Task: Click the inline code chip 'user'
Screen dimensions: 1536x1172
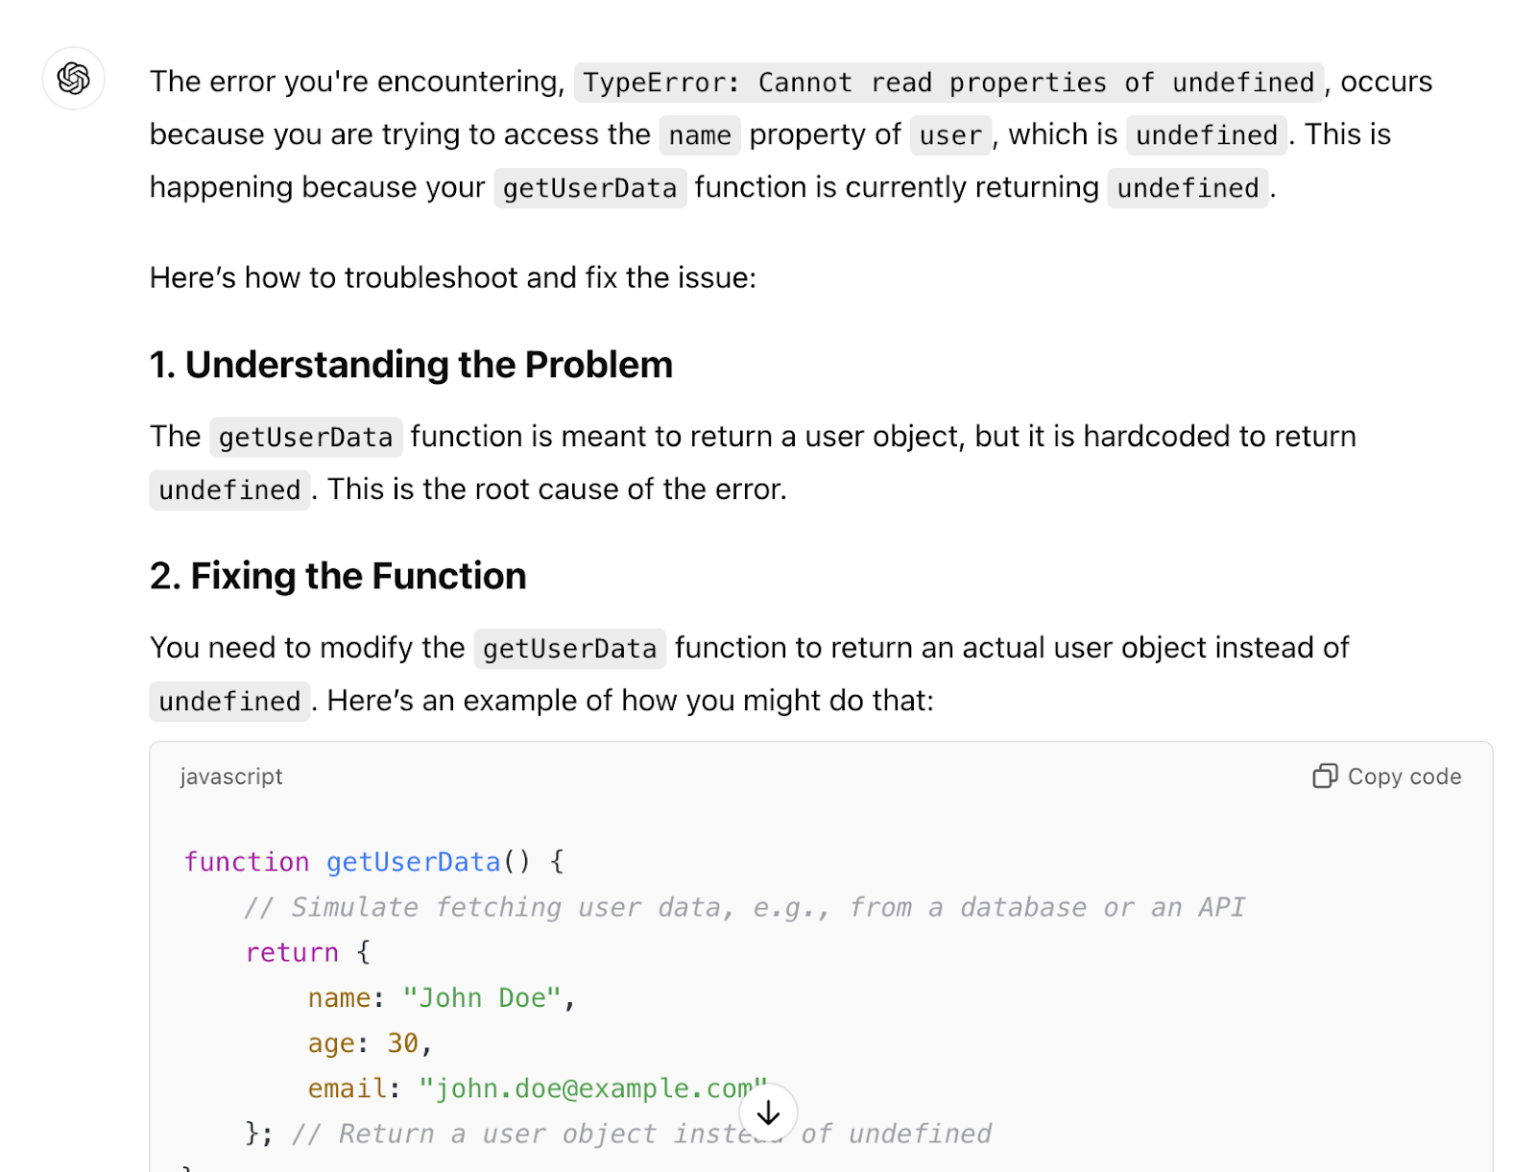Action: tap(950, 135)
